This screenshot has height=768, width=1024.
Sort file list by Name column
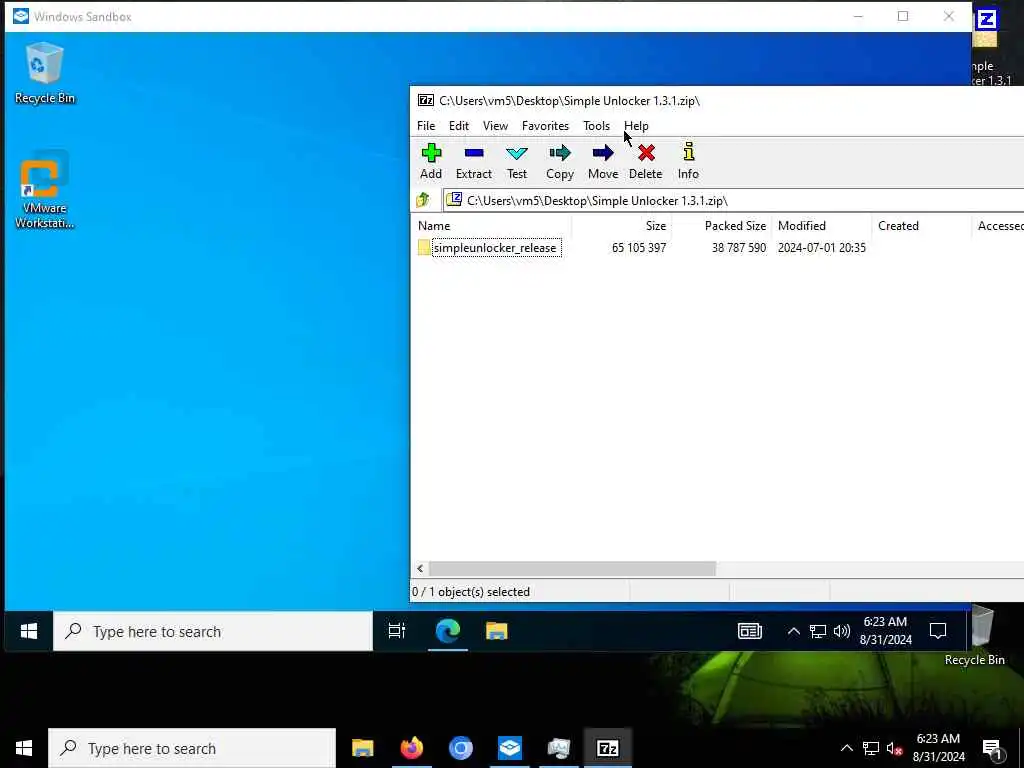492,226
